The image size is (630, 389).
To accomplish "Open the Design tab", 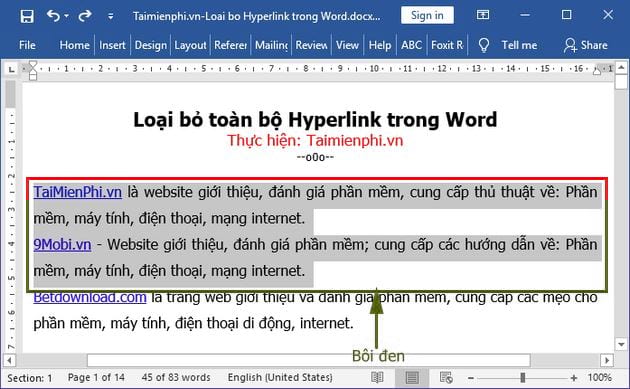I will pyautogui.click(x=151, y=45).
